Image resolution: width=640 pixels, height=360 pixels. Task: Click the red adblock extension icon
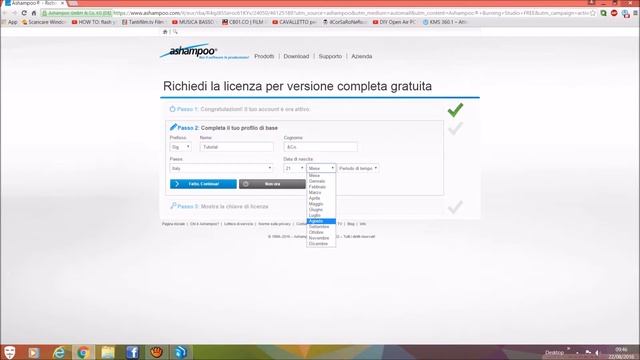(614, 13)
